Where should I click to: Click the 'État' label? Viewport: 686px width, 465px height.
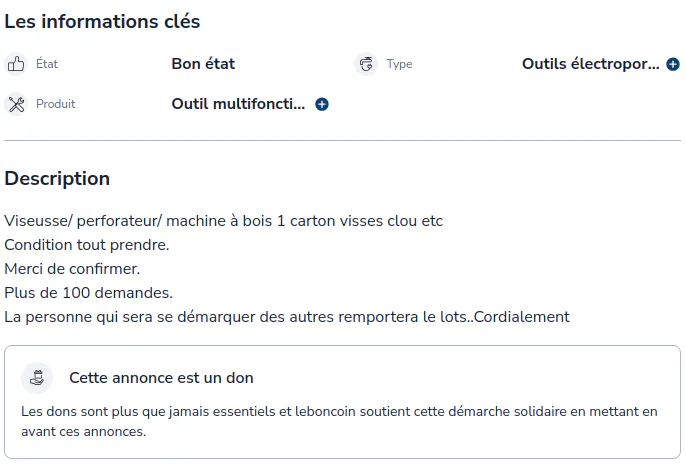pos(47,64)
